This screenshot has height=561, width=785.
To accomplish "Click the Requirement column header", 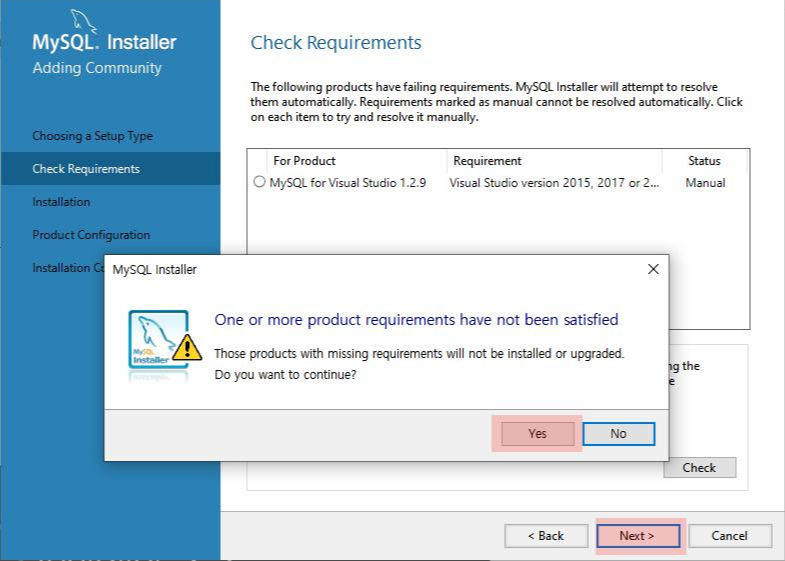I will [x=487, y=161].
